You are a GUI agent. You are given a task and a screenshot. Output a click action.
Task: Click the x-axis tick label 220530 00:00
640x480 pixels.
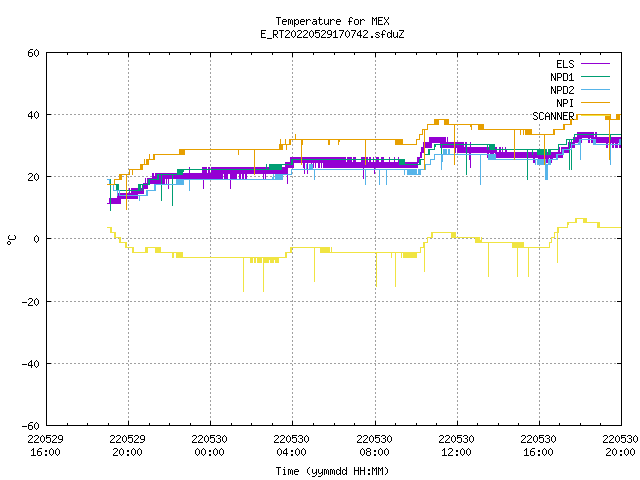209,446
